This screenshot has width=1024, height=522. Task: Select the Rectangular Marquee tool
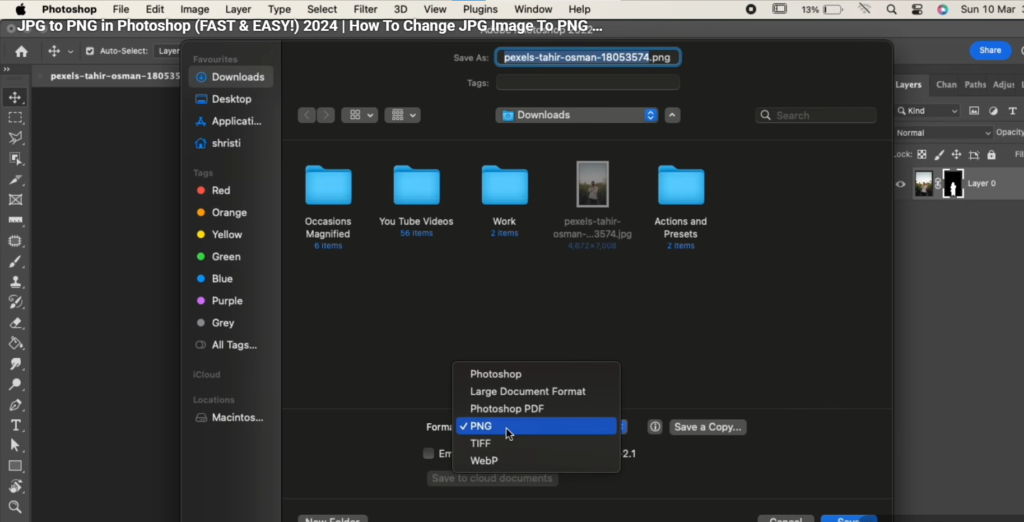coord(15,118)
